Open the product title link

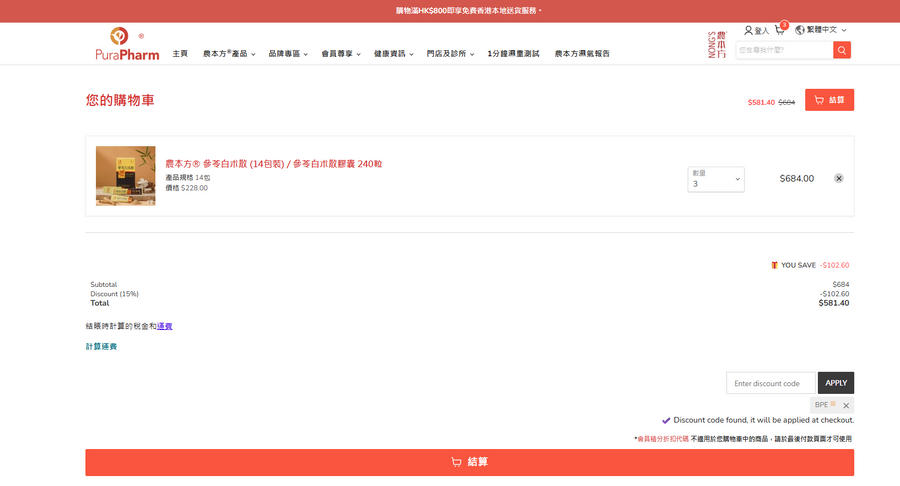click(274, 164)
